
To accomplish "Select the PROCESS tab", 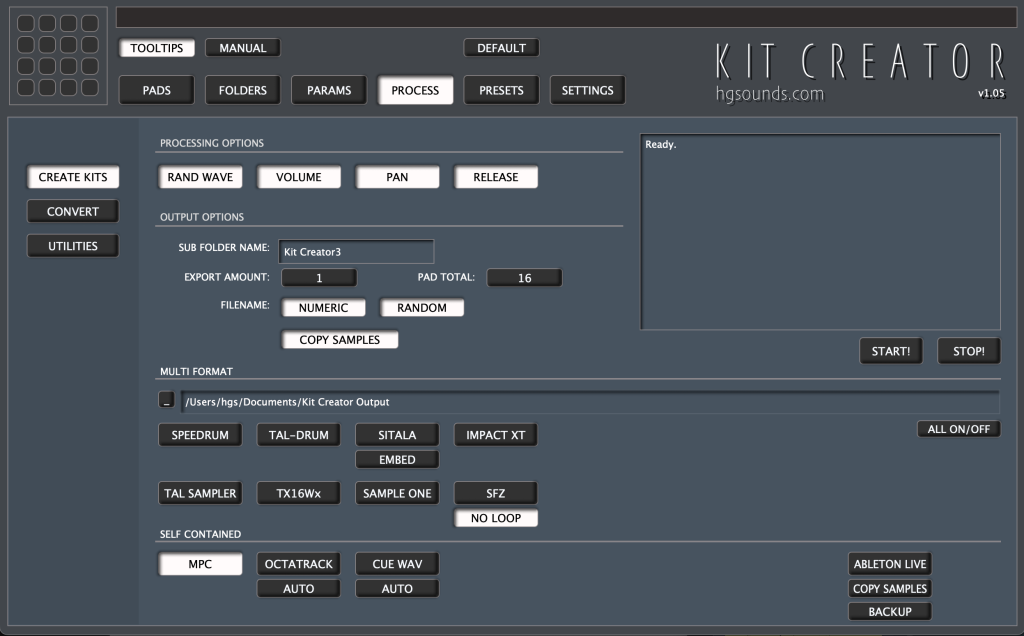I will pos(415,90).
